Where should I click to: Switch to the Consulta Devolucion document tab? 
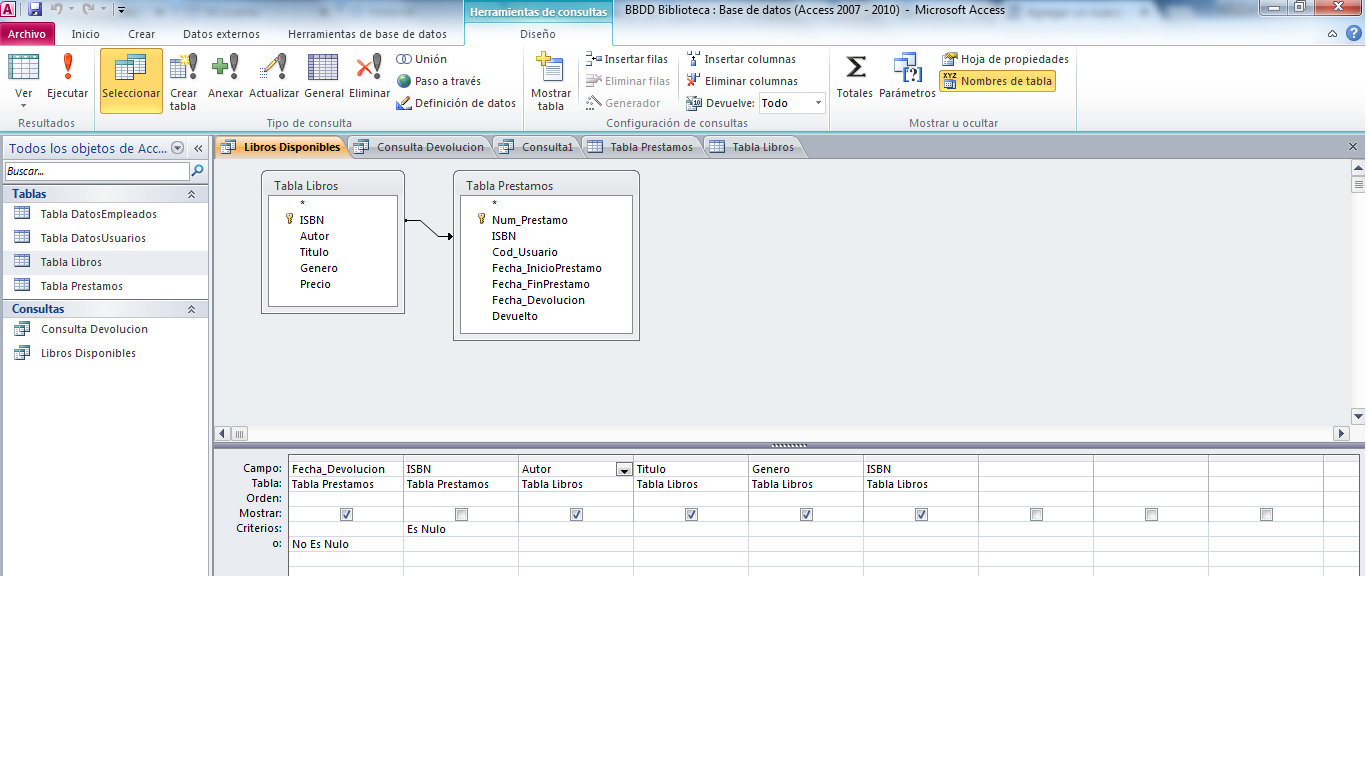pyautogui.click(x=420, y=147)
